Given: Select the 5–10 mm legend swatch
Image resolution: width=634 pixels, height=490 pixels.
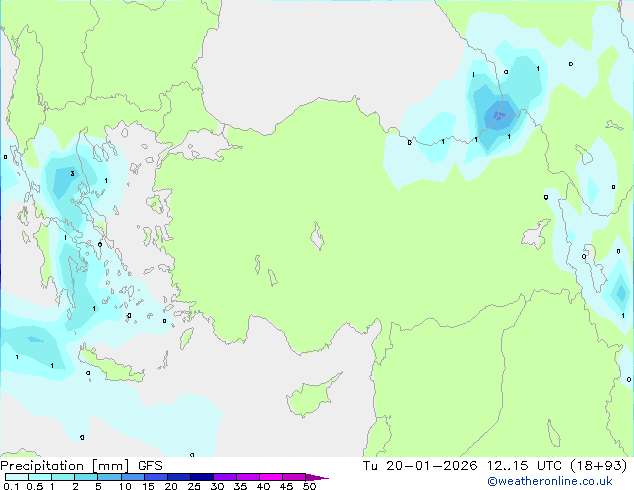Looking at the screenshot, I should click(x=109, y=477).
